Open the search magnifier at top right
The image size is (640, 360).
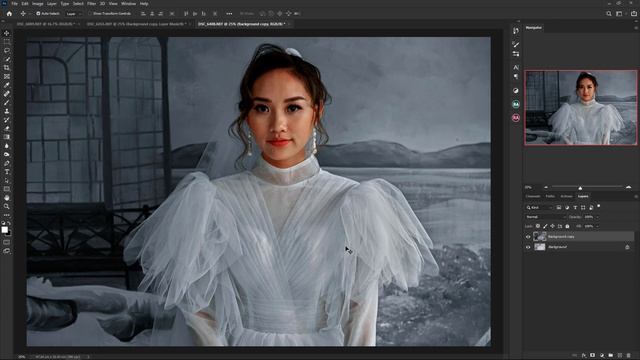tap(609, 13)
